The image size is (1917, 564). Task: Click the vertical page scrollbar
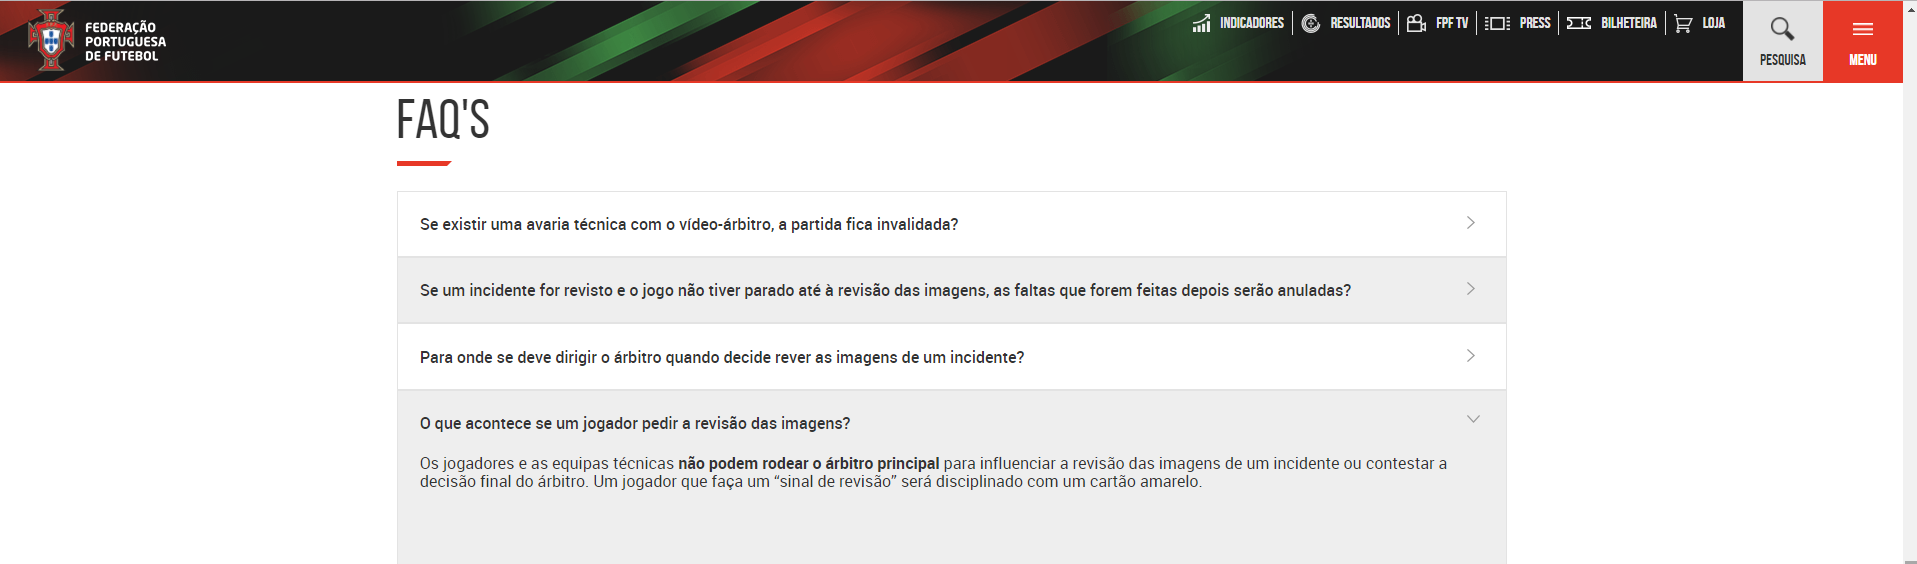(x=1910, y=282)
